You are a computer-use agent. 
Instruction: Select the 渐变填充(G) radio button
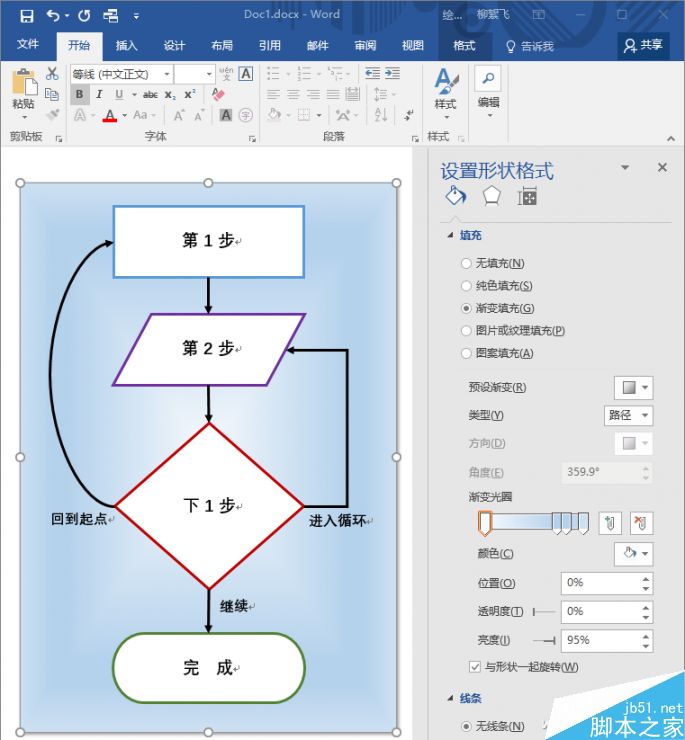(466, 309)
